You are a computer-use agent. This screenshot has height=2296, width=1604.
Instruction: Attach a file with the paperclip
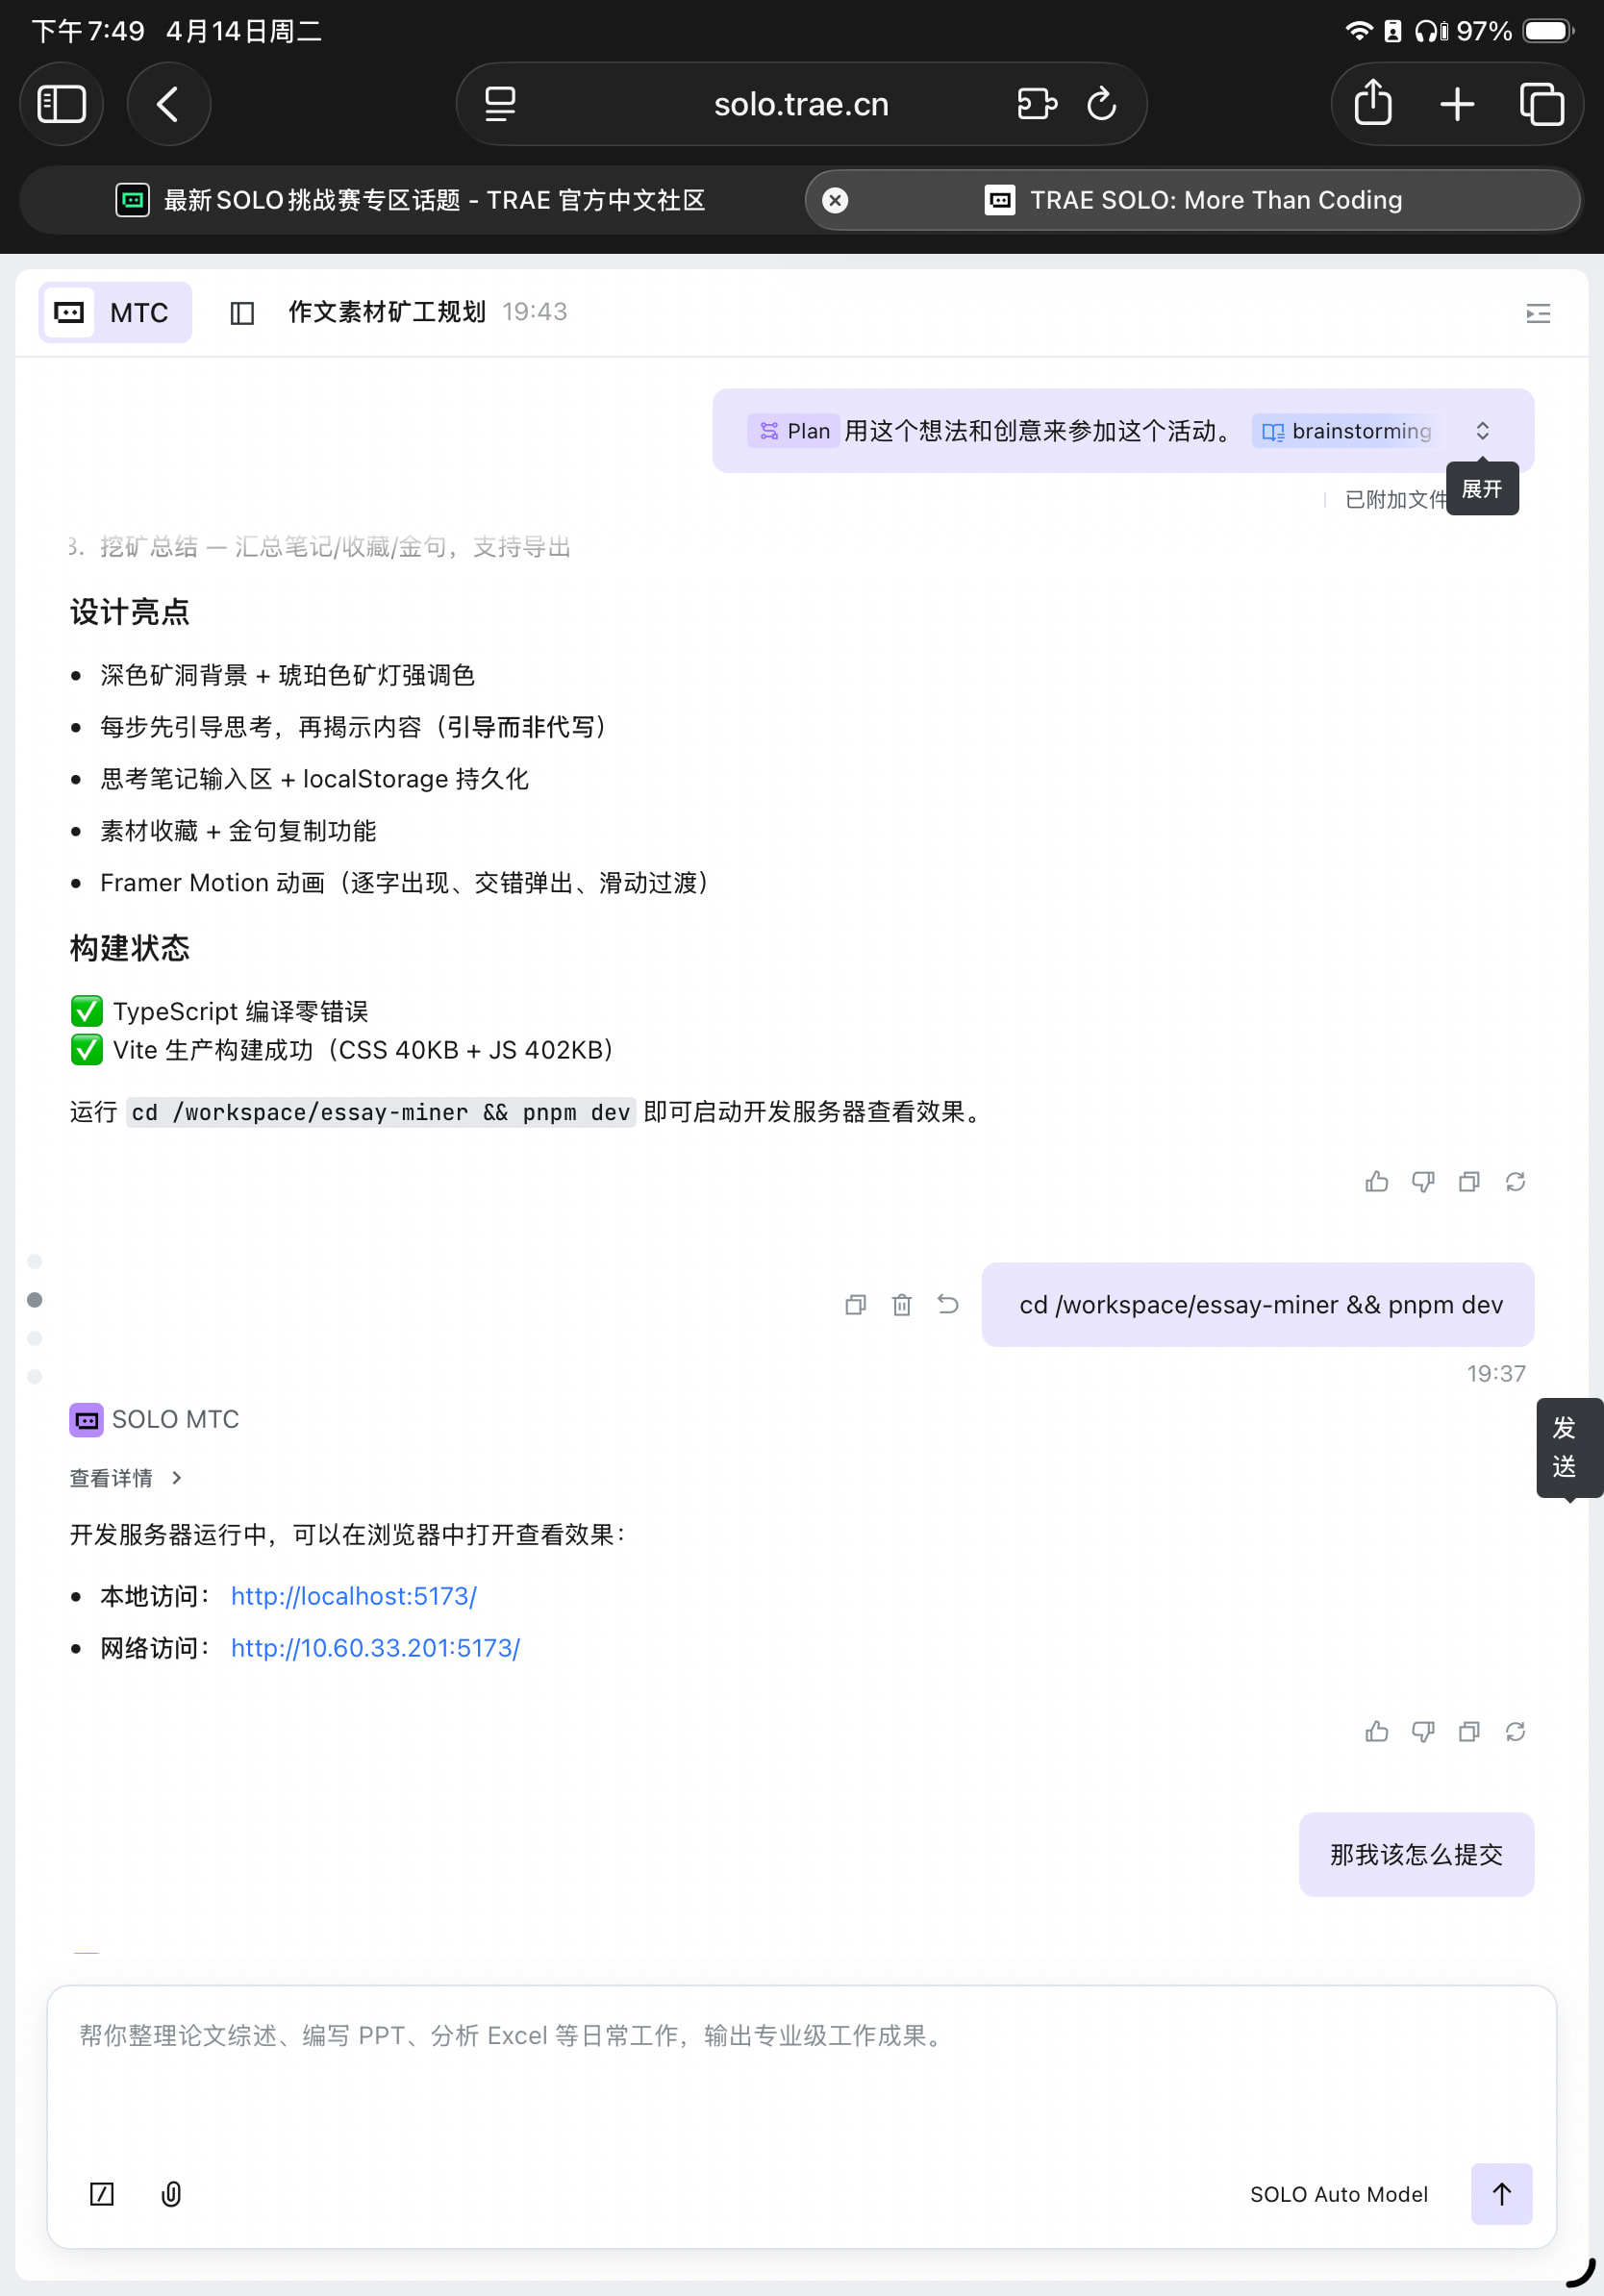coord(171,2194)
